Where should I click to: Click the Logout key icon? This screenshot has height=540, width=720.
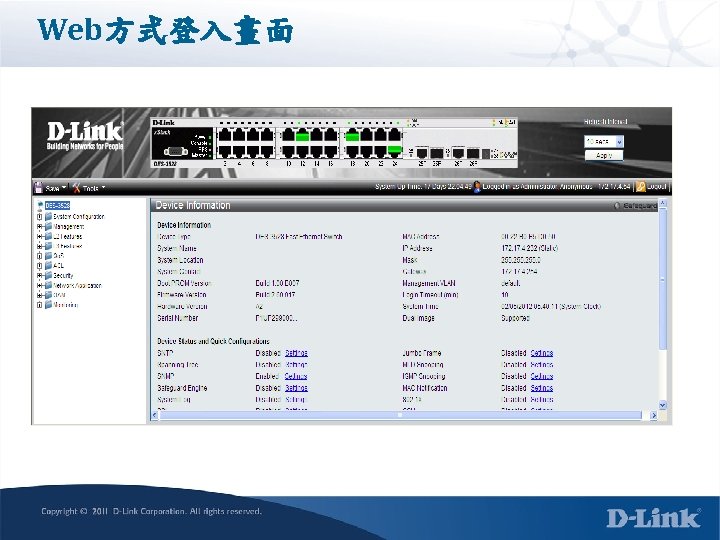click(641, 186)
